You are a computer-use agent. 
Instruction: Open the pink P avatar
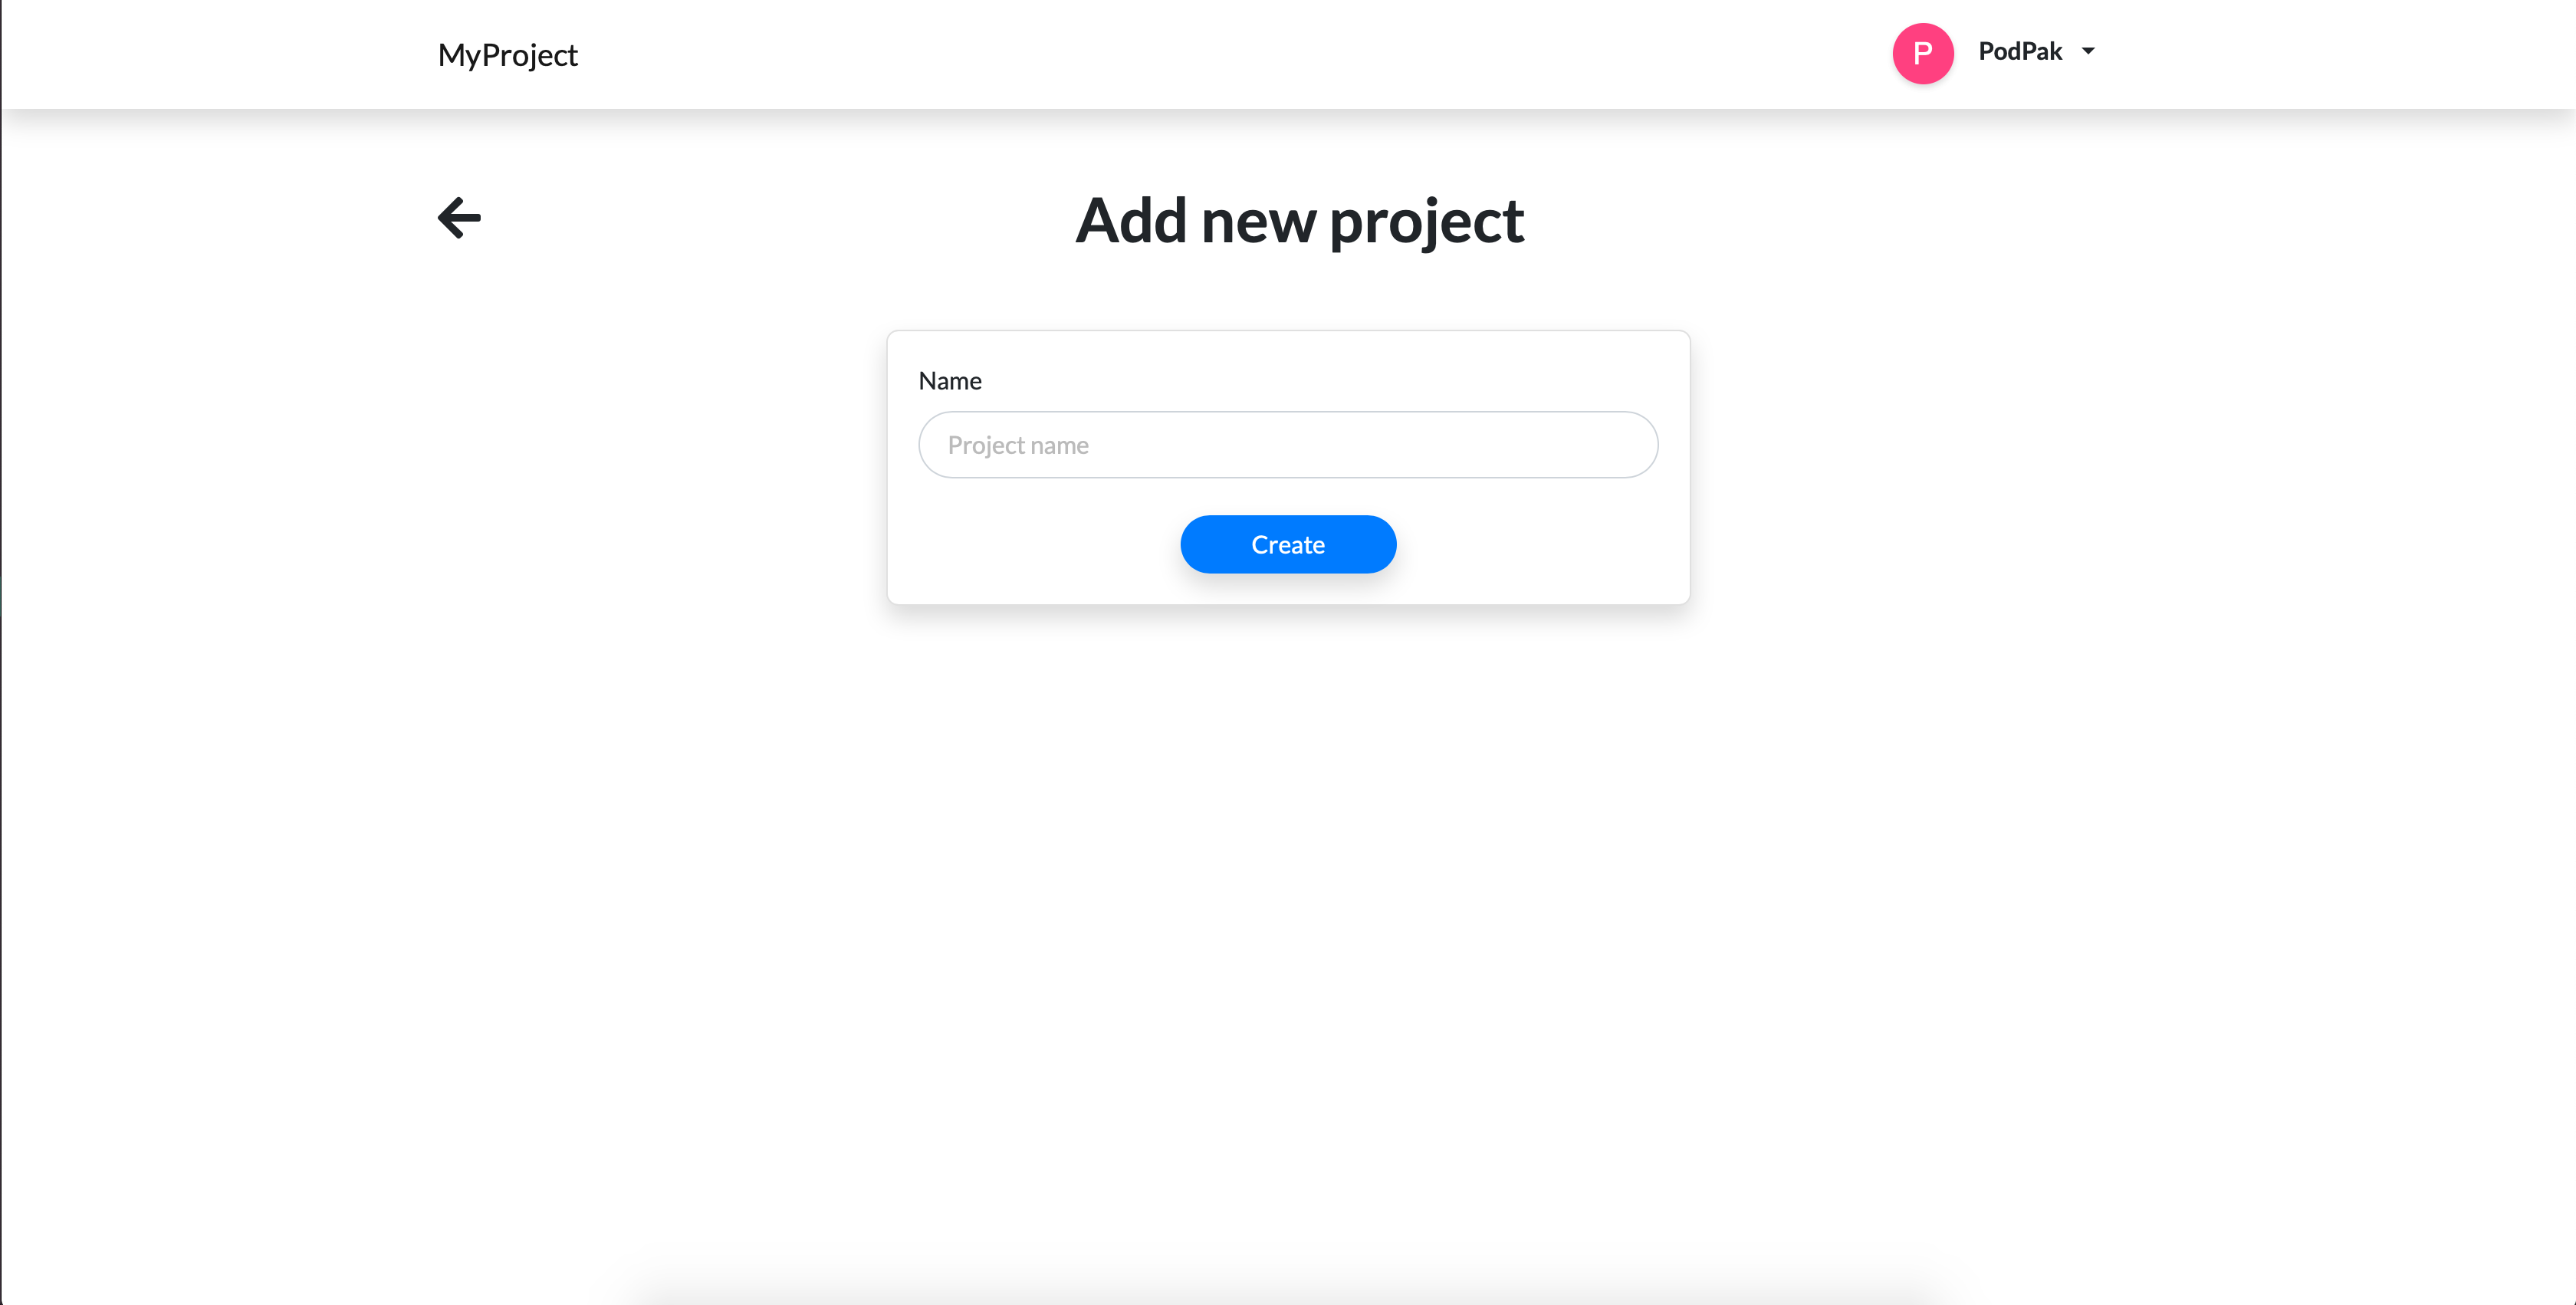[x=1922, y=53]
